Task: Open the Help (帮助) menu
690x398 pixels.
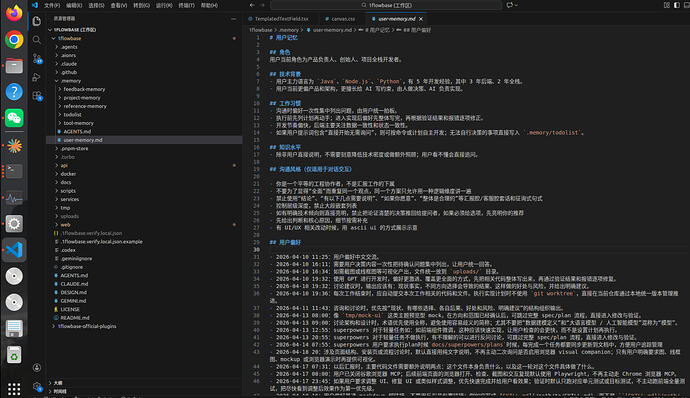Action: point(209,5)
